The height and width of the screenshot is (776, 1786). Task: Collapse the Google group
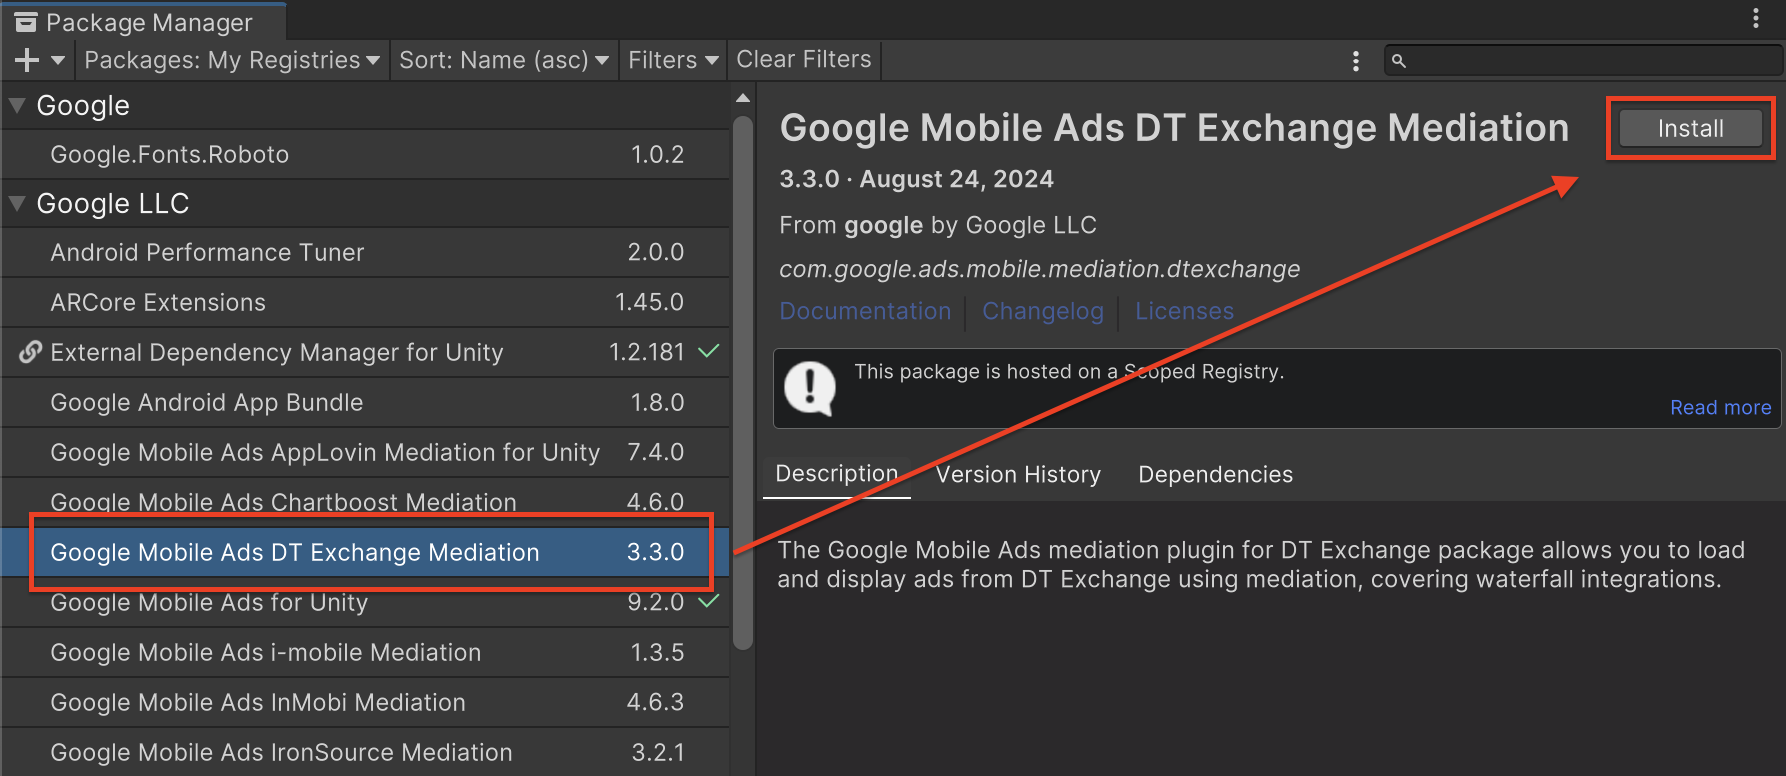pyautogui.click(x=17, y=105)
